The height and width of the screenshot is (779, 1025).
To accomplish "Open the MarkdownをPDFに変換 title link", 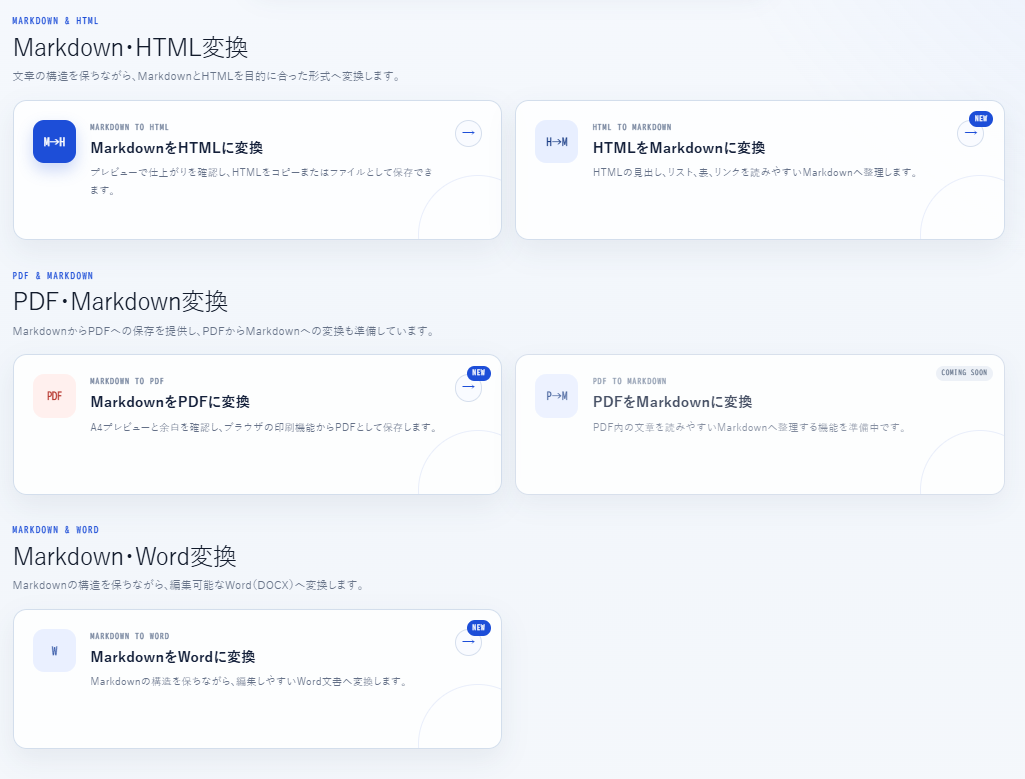I will pyautogui.click(x=170, y=402).
